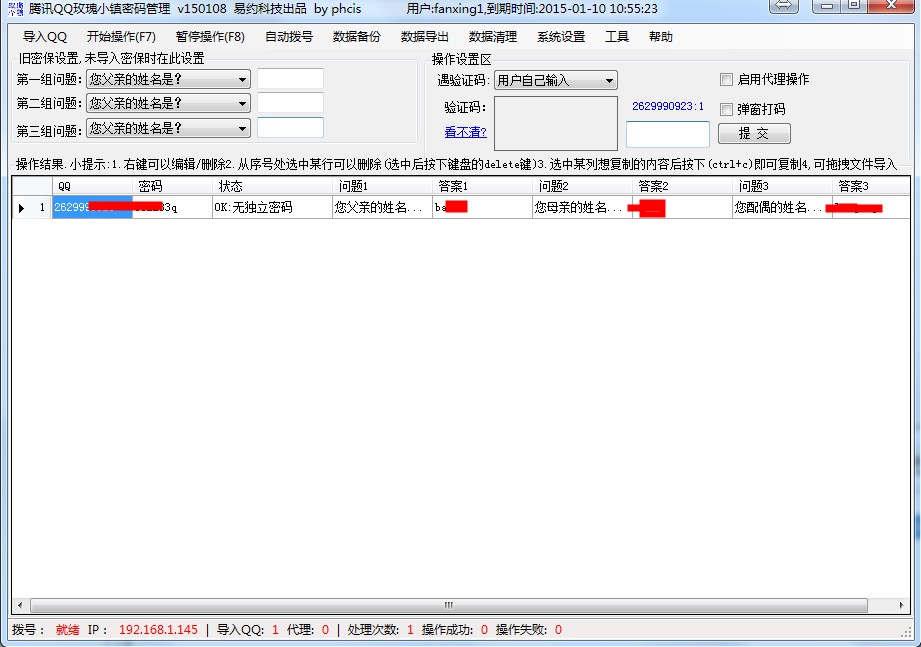Click the 答案1 column header

coord(482,186)
